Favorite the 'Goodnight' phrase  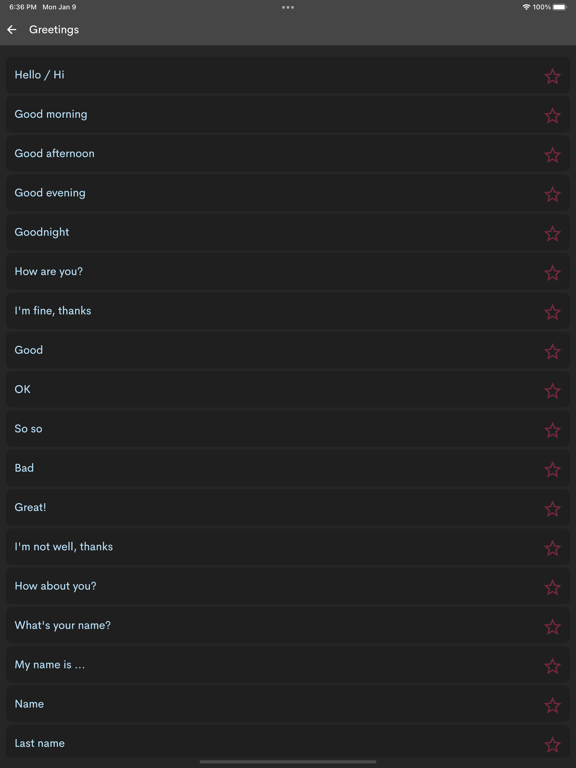(552, 234)
